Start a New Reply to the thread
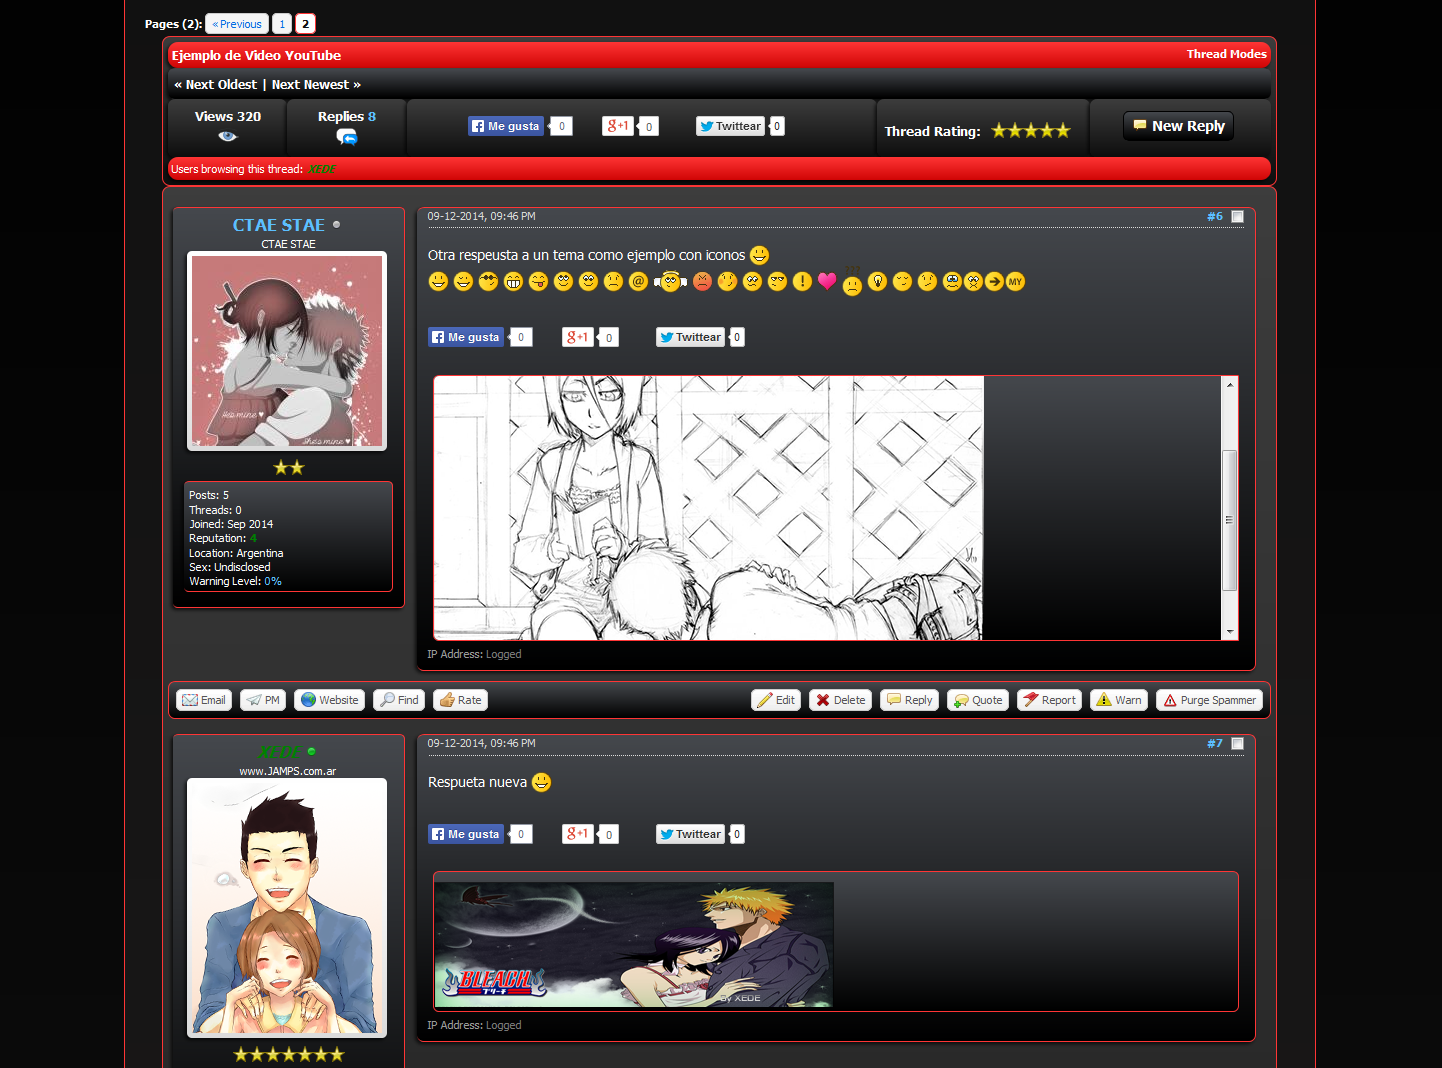1442x1068 pixels. 1178,126
